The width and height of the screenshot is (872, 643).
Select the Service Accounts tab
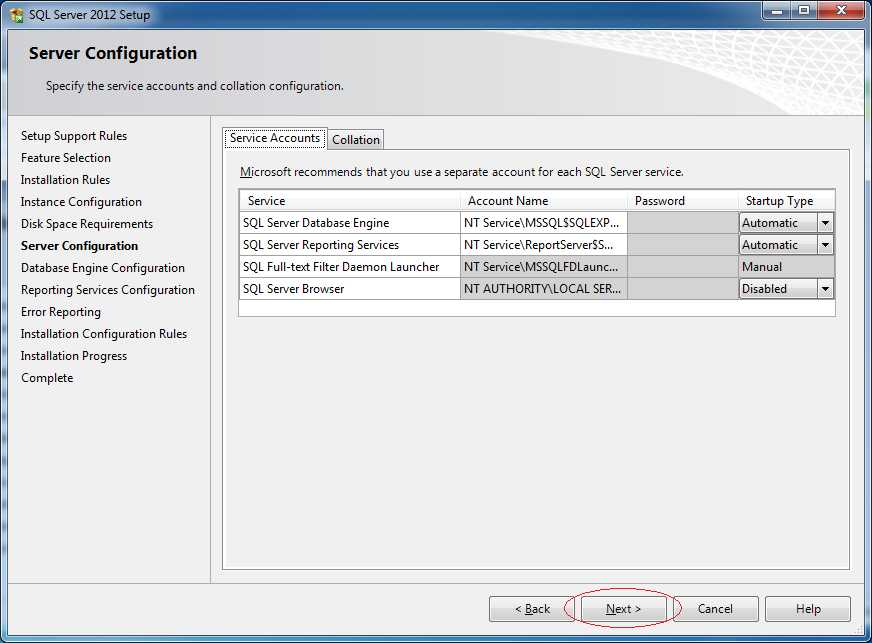(275, 138)
